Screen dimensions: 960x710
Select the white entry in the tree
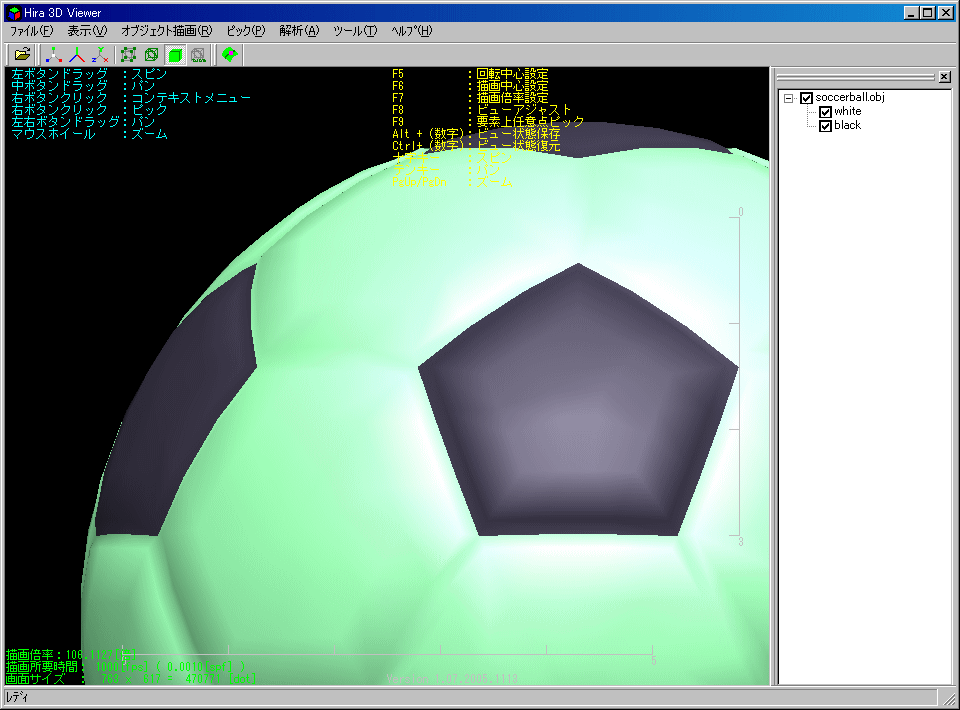pos(847,111)
